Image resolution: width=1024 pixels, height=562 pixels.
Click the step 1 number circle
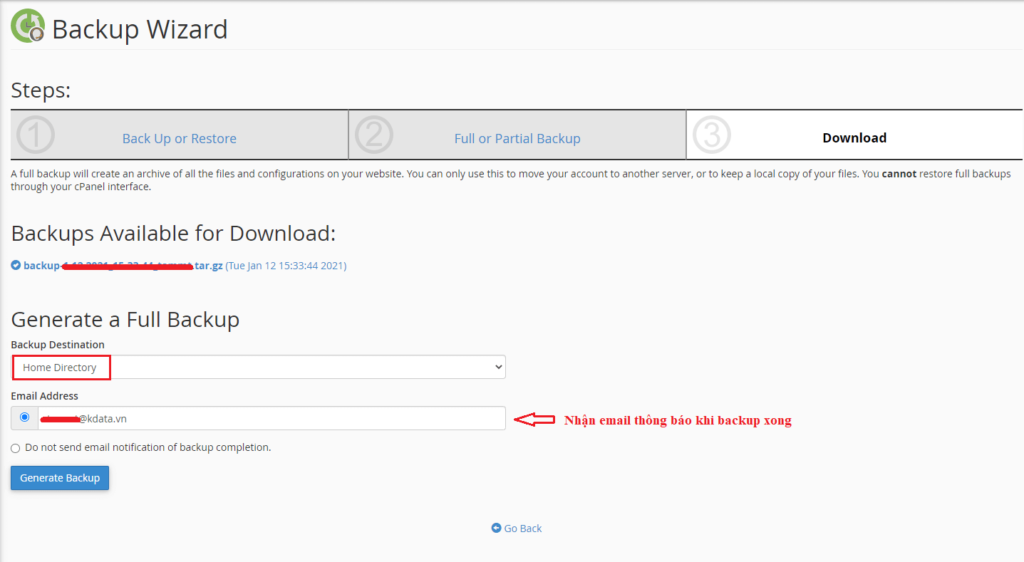click(35, 135)
